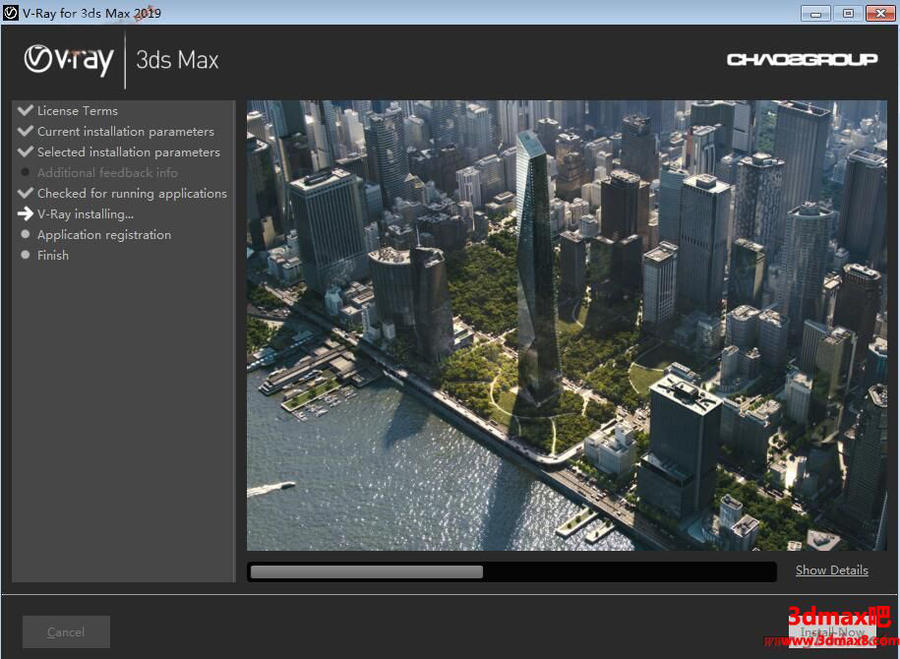Click the V-Ray logo in the header
Viewport: 900px width, 659px height.
tap(67, 60)
